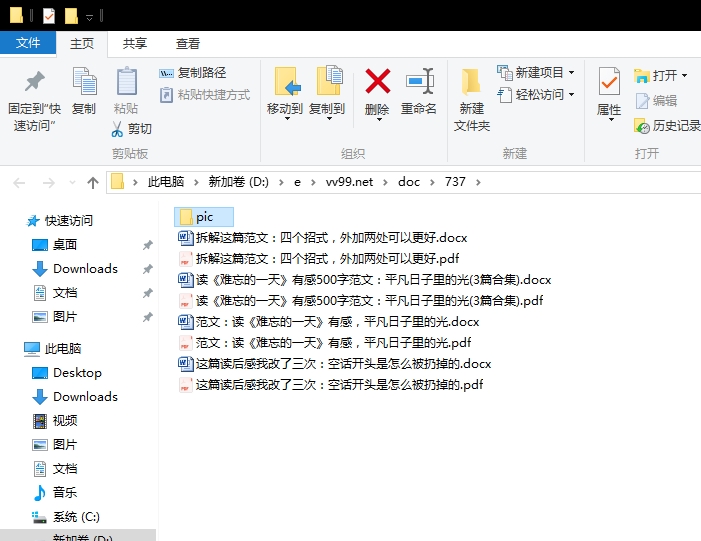Click the Pin to Quick access icon
Viewport: 701px width, 541px height.
(x=34, y=82)
